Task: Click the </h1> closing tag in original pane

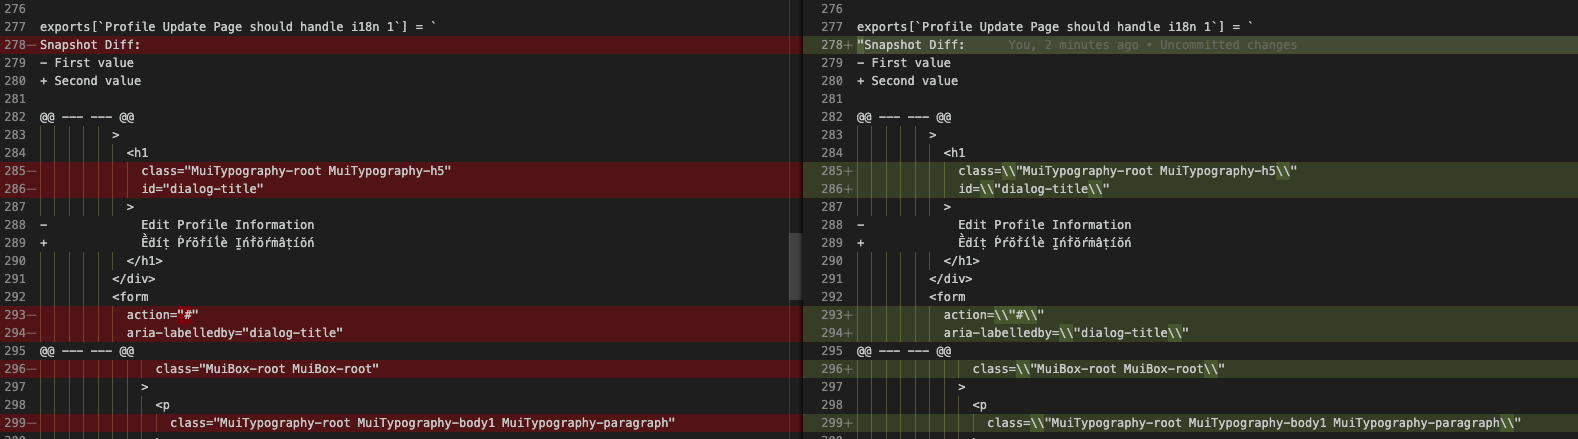Action: [x=144, y=261]
